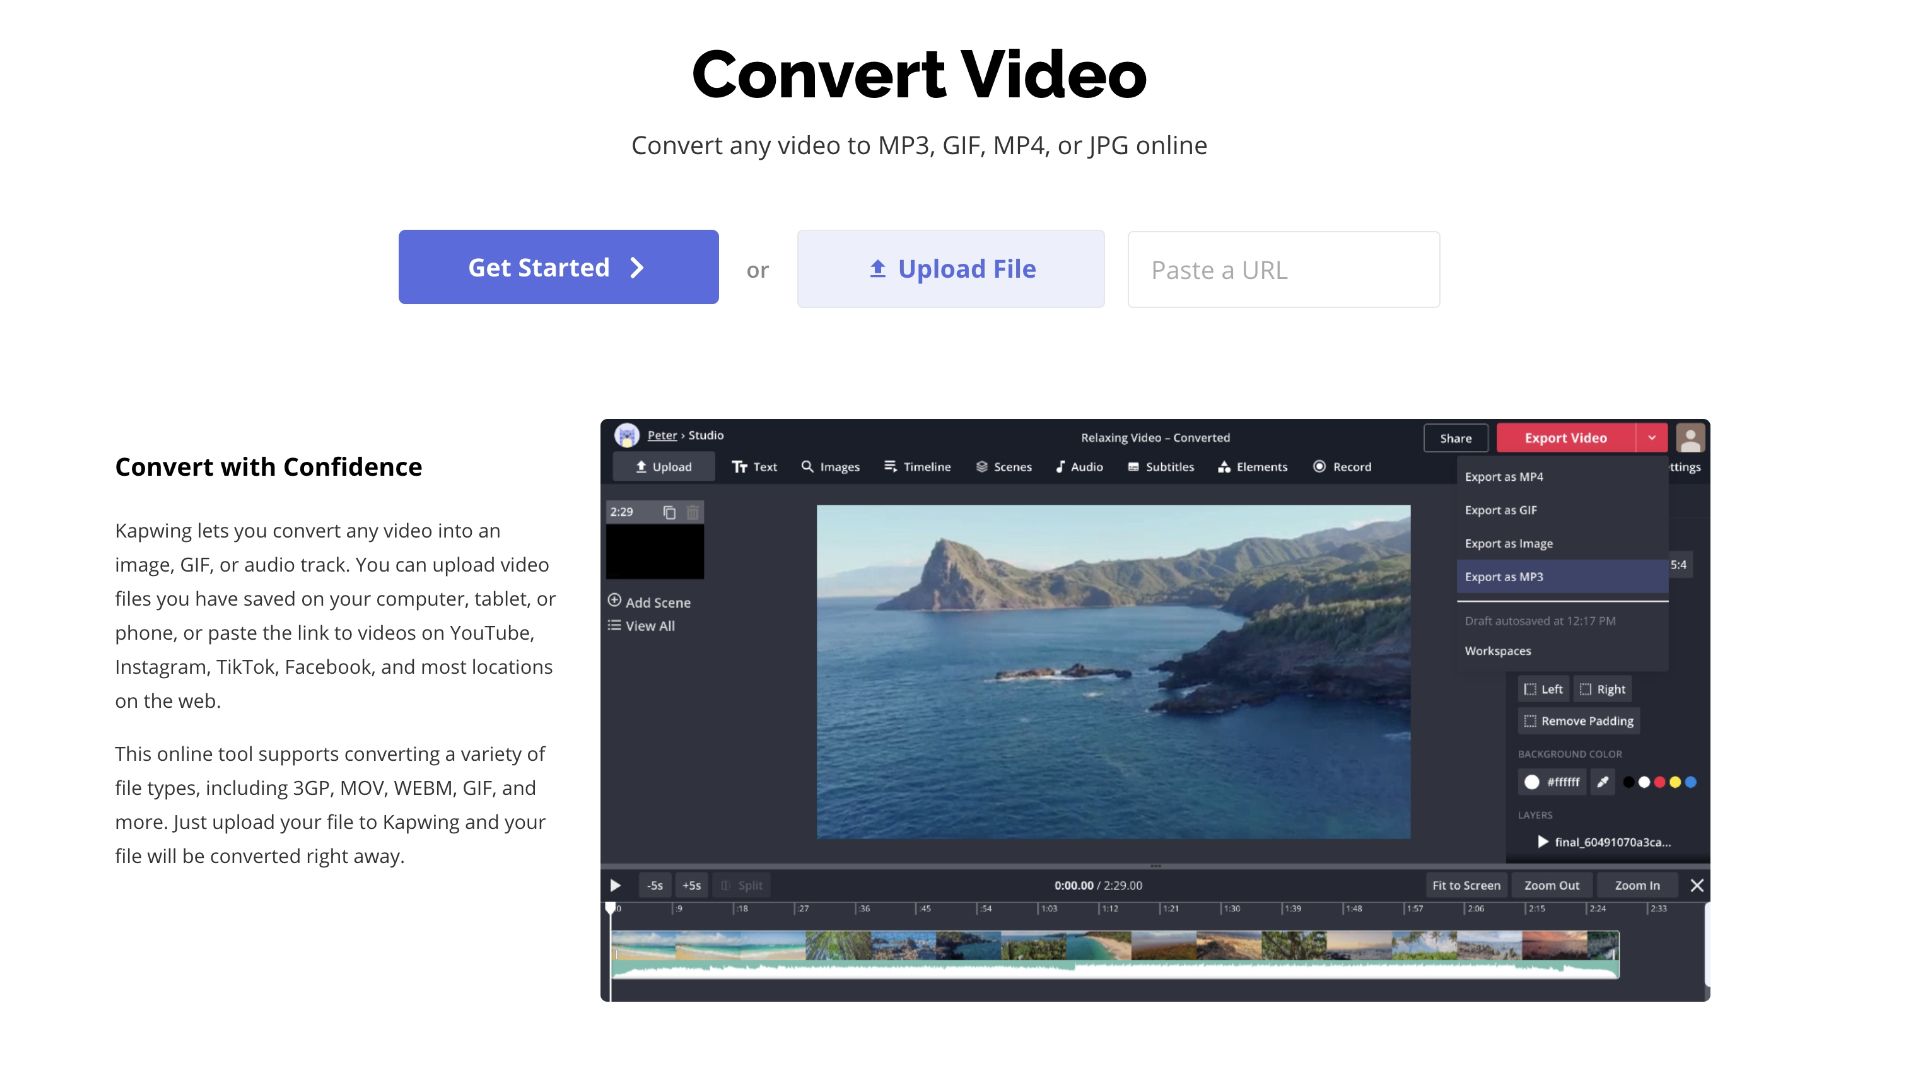This screenshot has height=1080, width=1920.
Task: Select Export as MP4 option
Action: [x=1507, y=476]
